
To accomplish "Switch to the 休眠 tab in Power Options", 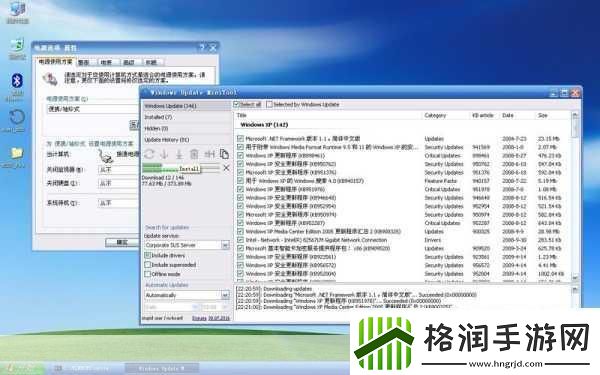I will (151, 62).
